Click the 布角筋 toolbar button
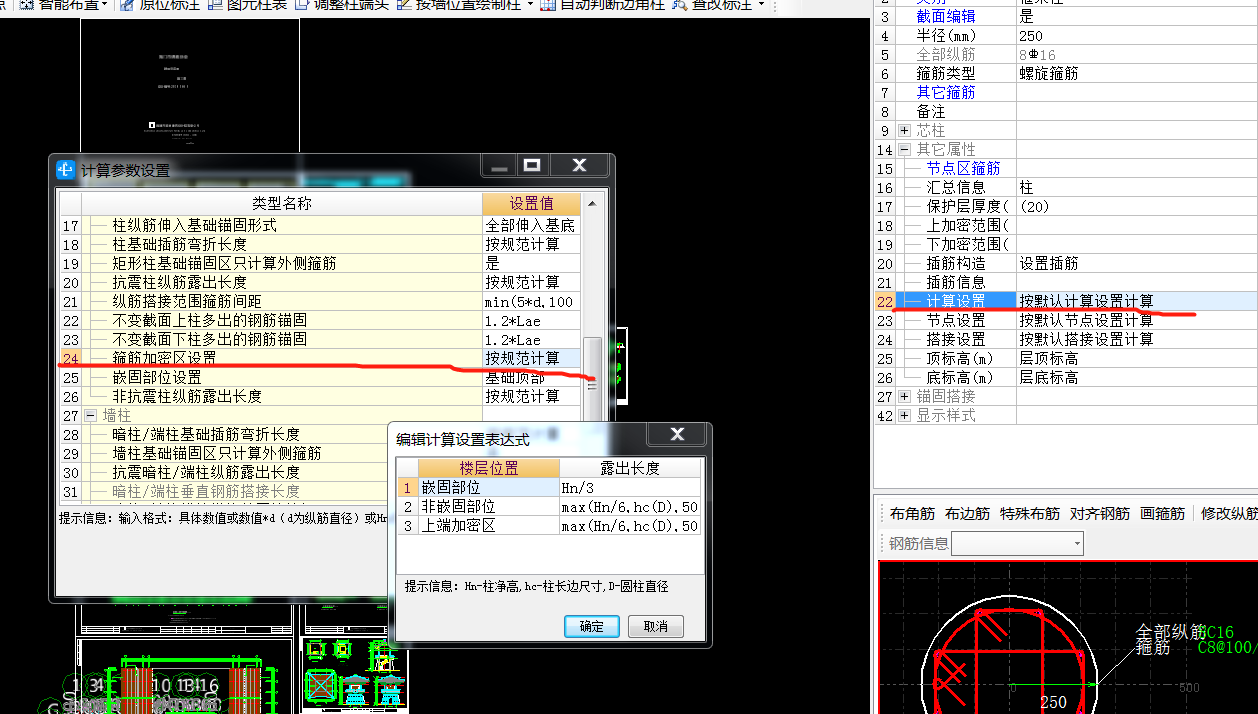Image resolution: width=1258 pixels, height=714 pixels. pos(912,513)
